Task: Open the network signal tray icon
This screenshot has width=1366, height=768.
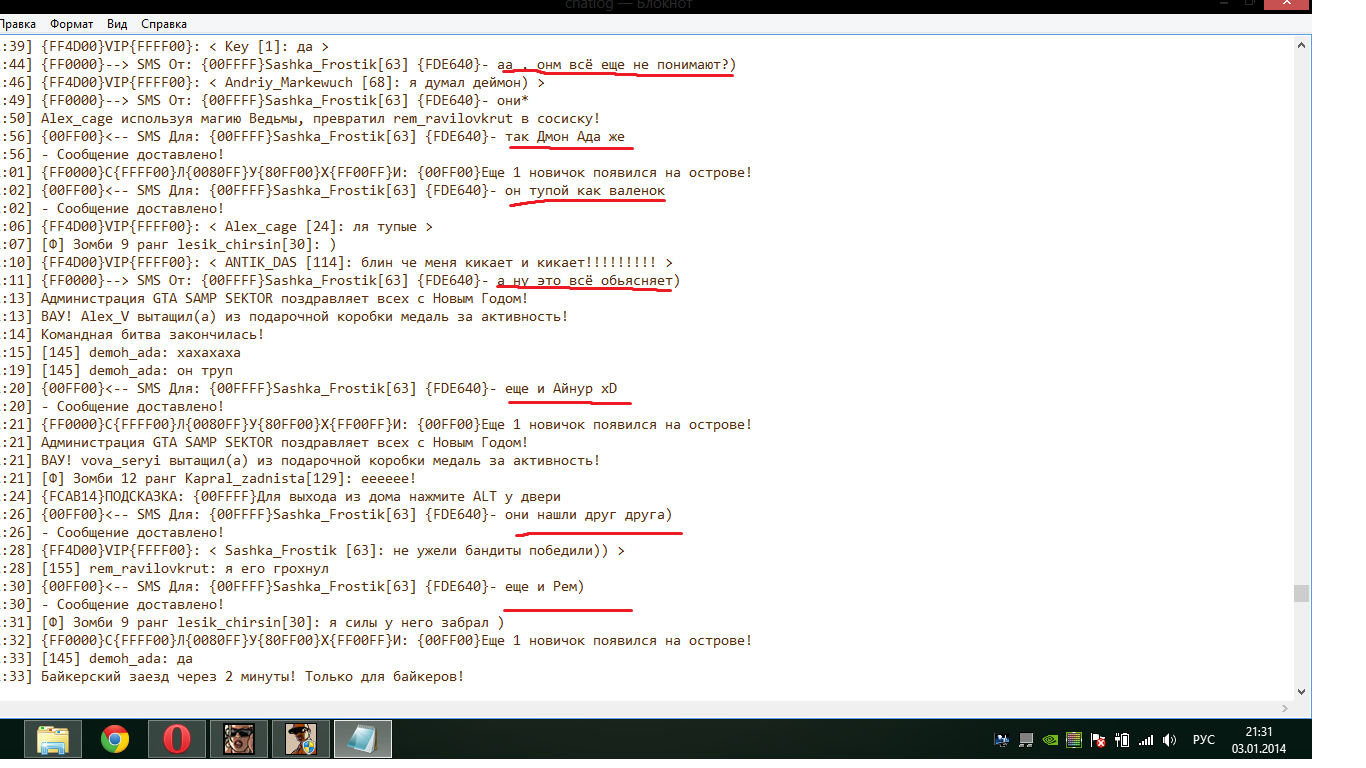Action: point(1146,740)
